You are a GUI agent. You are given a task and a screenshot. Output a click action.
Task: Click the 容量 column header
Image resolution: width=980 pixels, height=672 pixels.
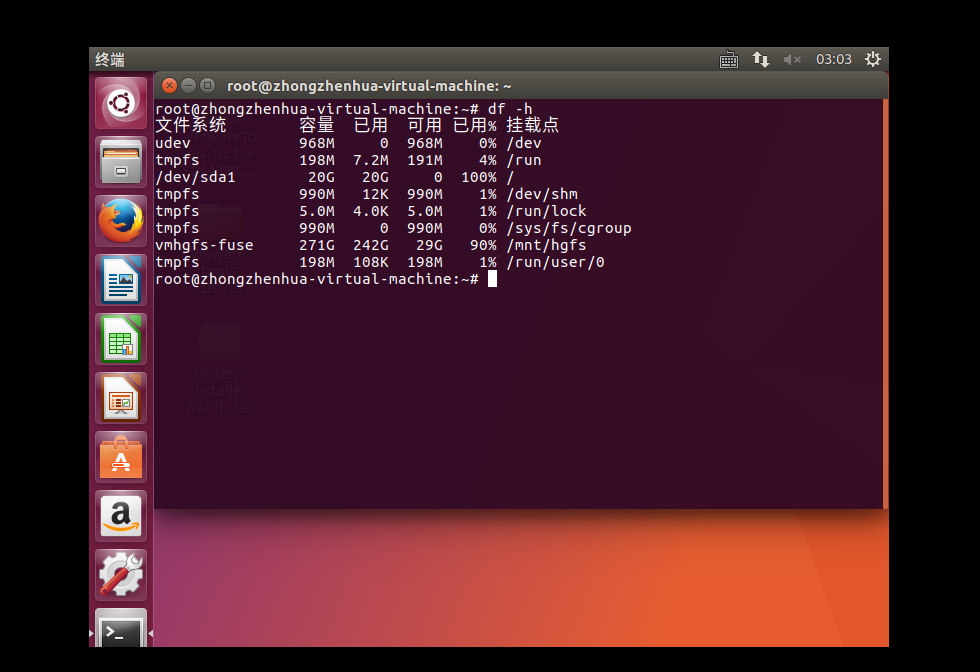tap(317, 125)
